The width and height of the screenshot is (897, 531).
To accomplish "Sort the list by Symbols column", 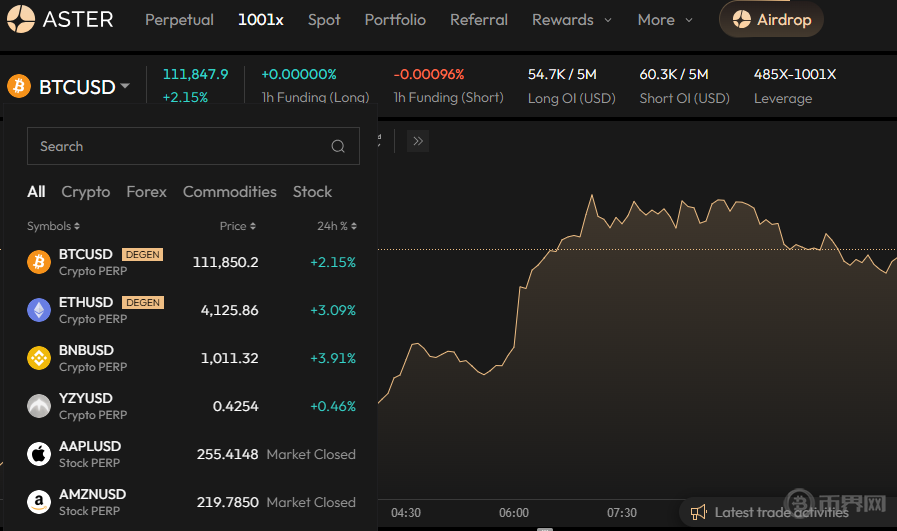I will pos(53,226).
